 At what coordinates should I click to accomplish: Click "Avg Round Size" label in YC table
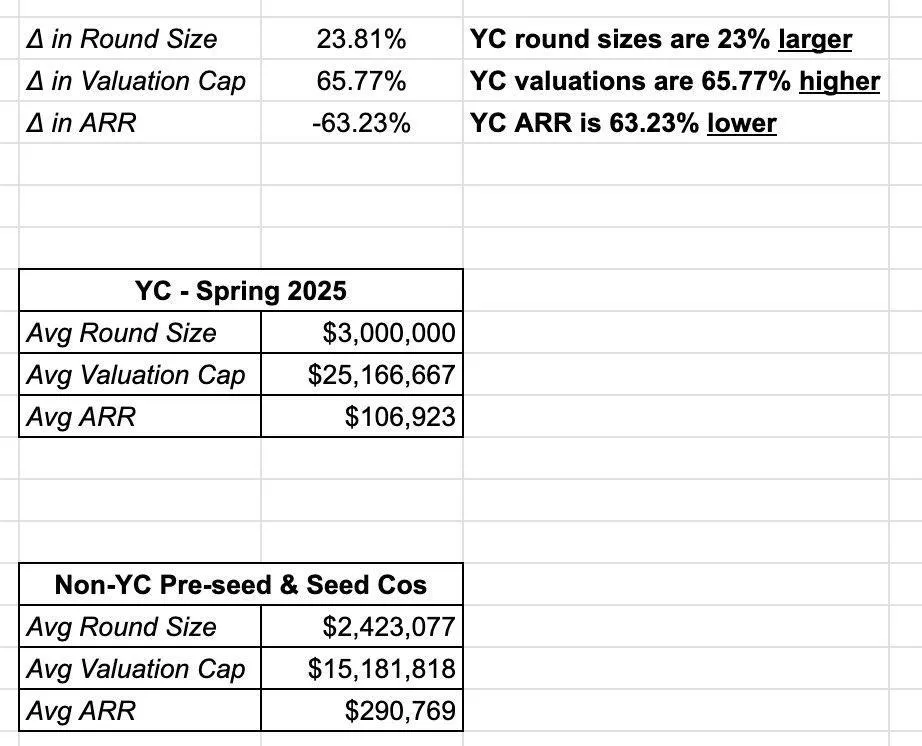point(121,333)
